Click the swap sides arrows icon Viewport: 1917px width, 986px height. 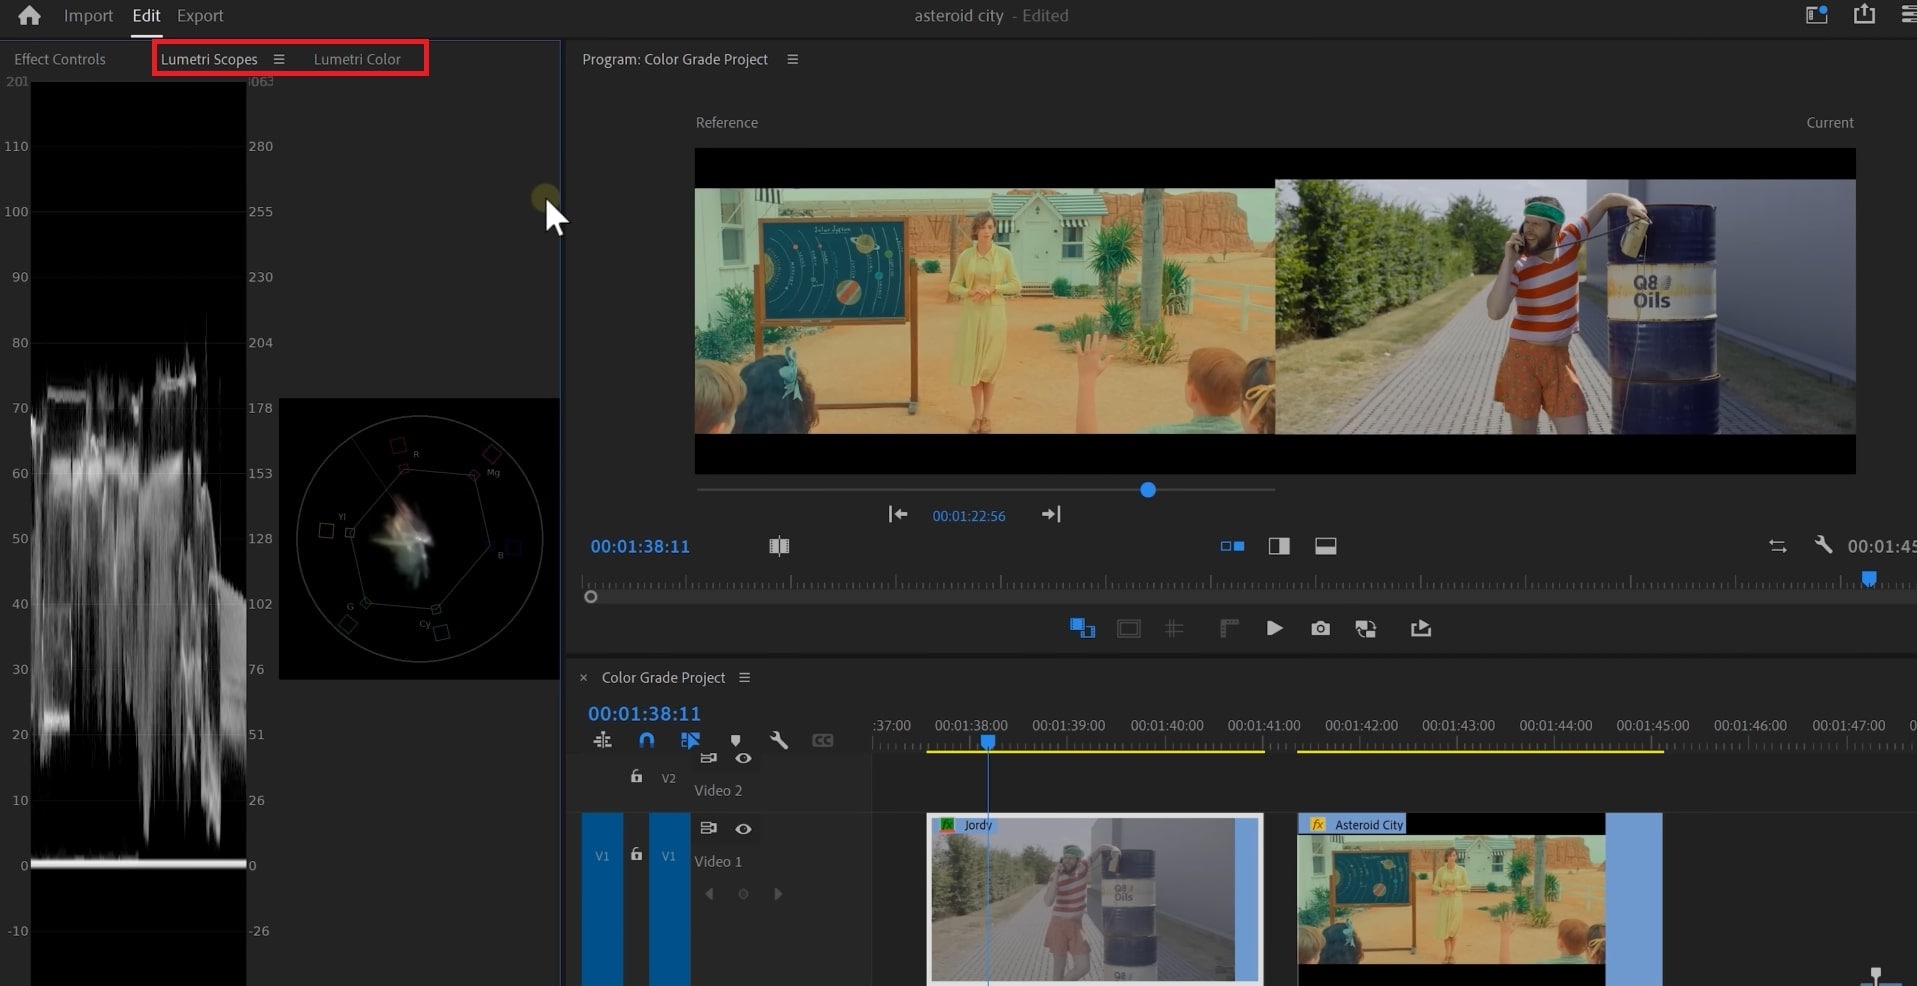coord(1777,546)
